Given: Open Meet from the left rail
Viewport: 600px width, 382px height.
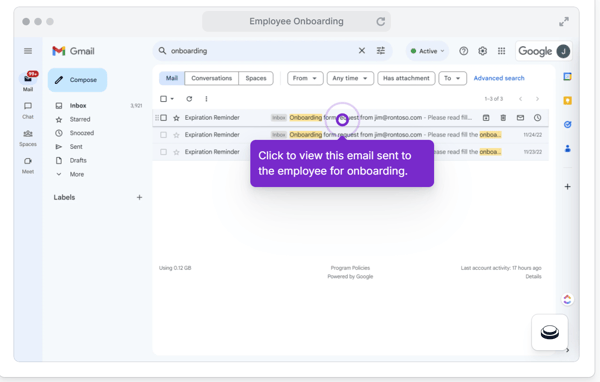Looking at the screenshot, I should (28, 165).
